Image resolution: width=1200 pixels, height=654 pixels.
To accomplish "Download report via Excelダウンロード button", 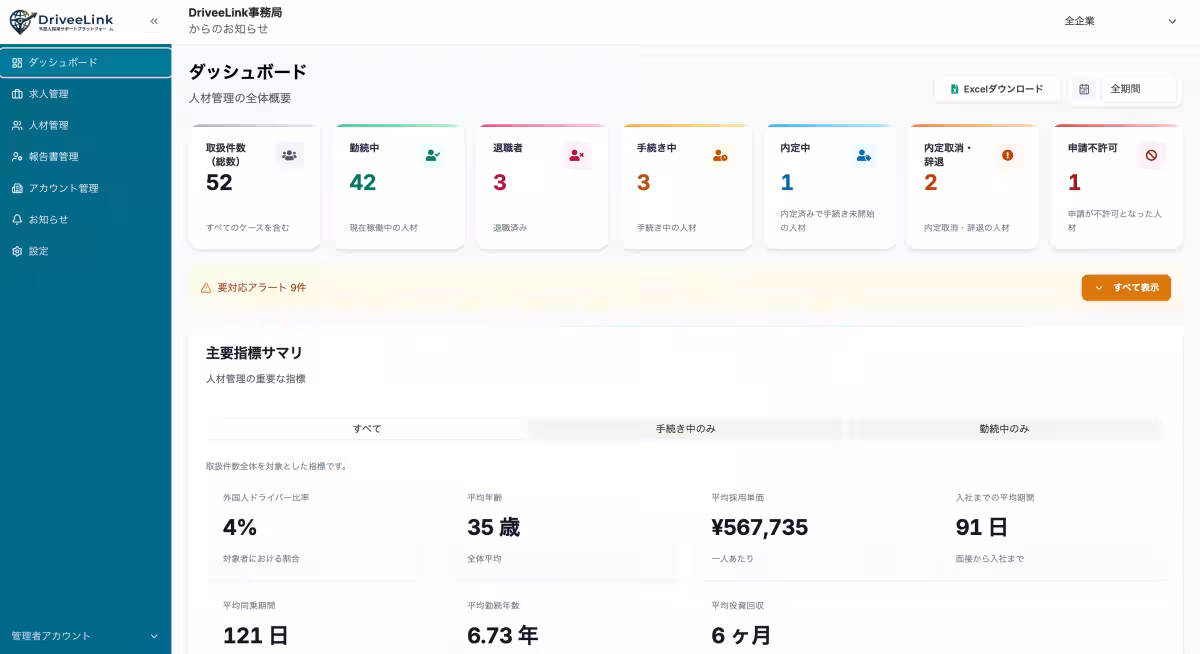I will pyautogui.click(x=997, y=89).
